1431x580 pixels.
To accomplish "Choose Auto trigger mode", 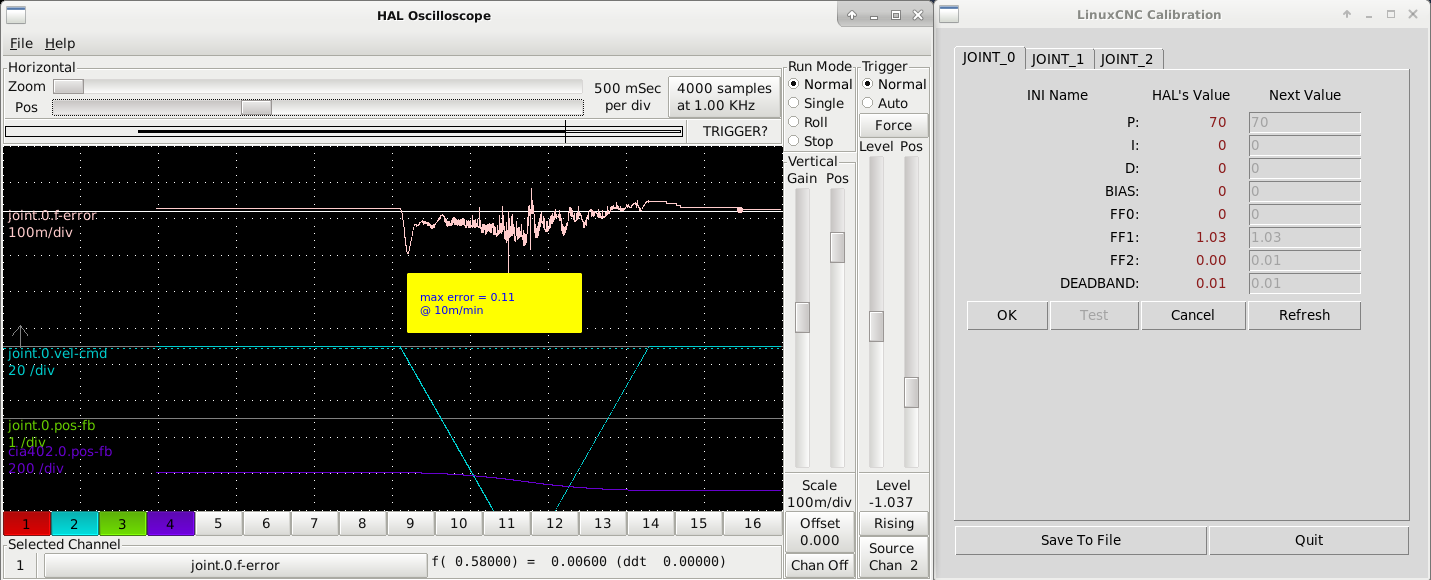I will tap(884, 103).
